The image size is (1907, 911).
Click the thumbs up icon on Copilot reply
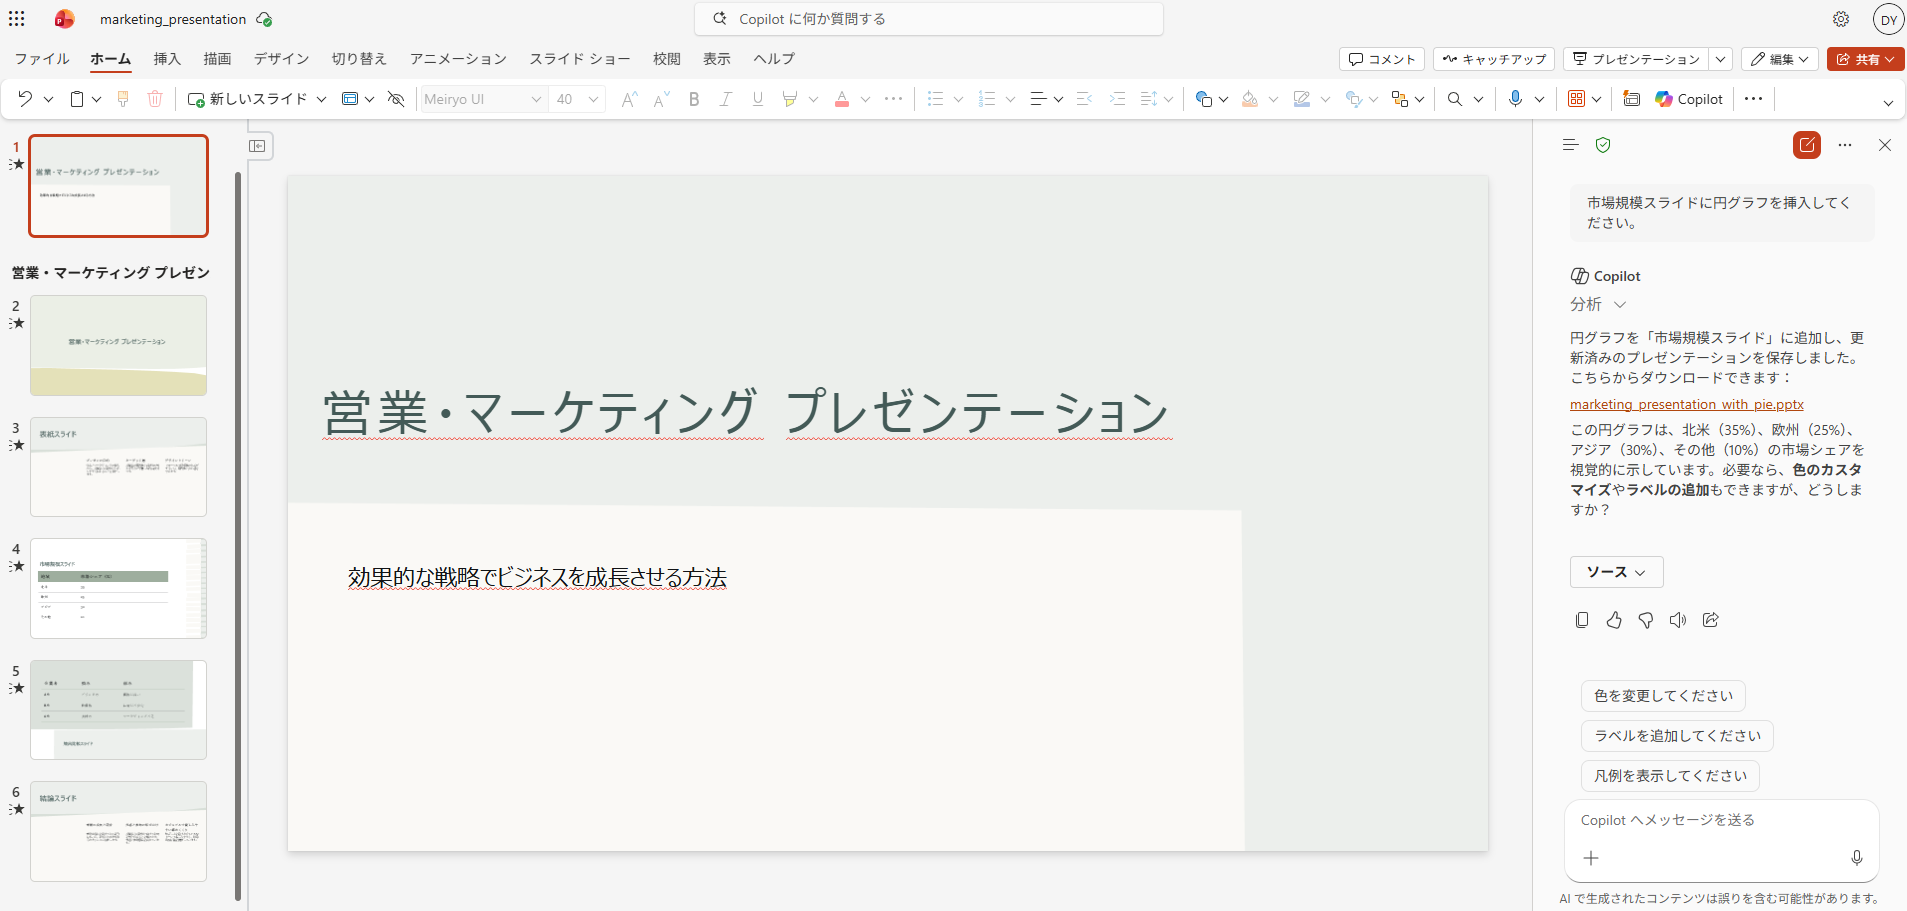(x=1614, y=620)
